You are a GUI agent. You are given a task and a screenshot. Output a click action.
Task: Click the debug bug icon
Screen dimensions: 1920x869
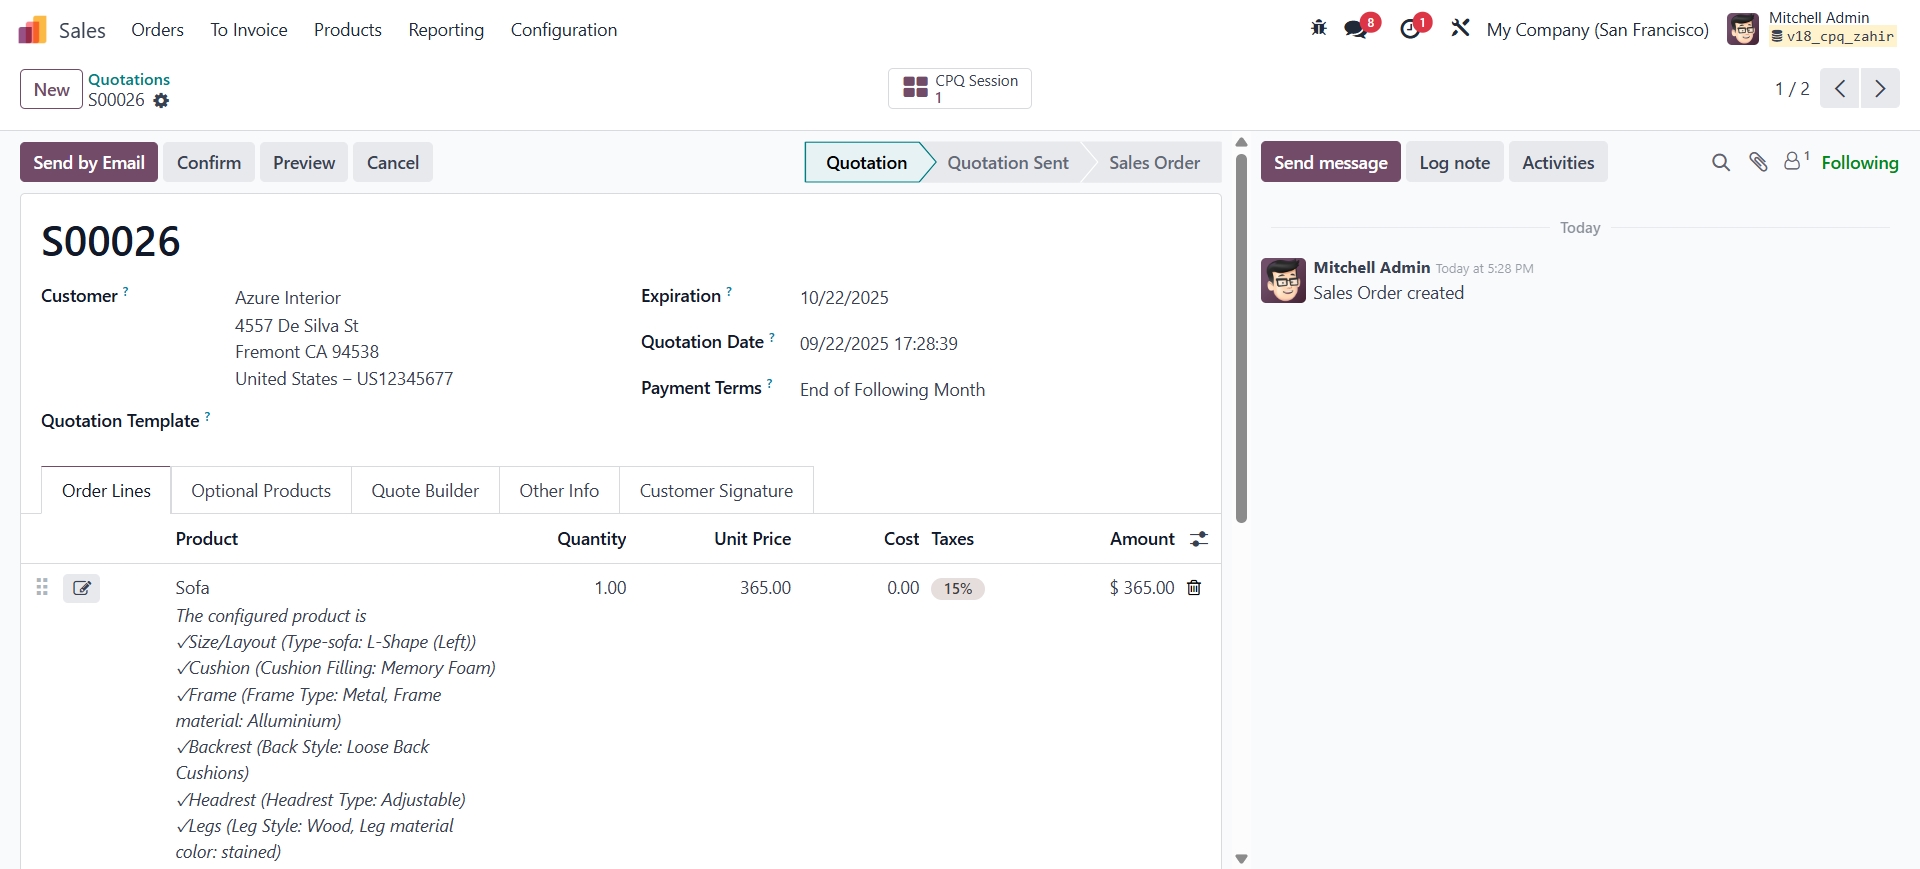[x=1318, y=28]
